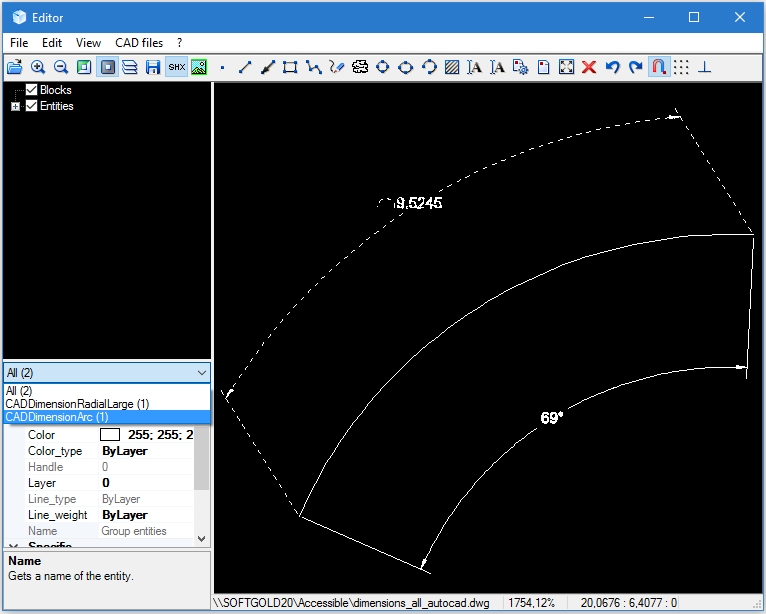This screenshot has height=614, width=766.
Task: Choose CADDimensionArc (1) from dropdown list
Action: pos(57,417)
